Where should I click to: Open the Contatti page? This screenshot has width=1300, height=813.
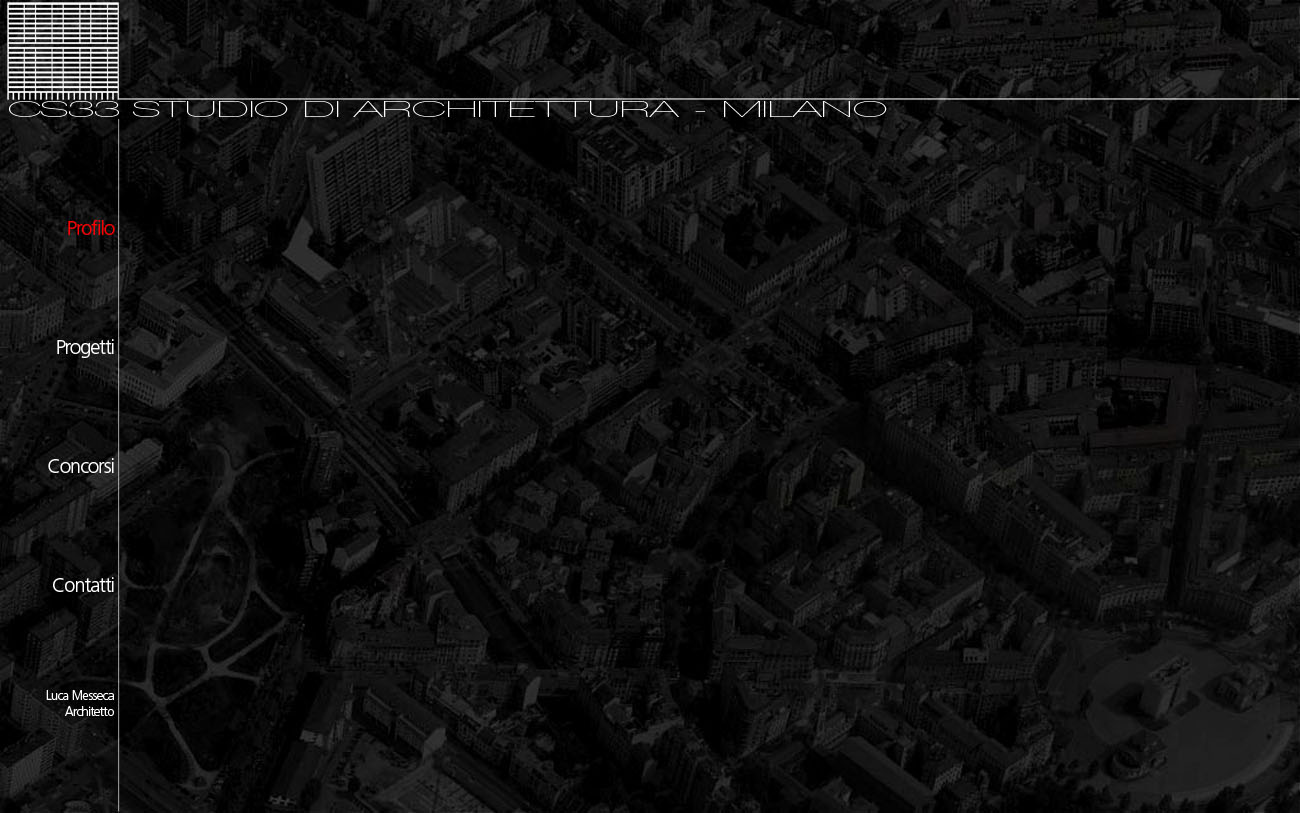(x=83, y=586)
